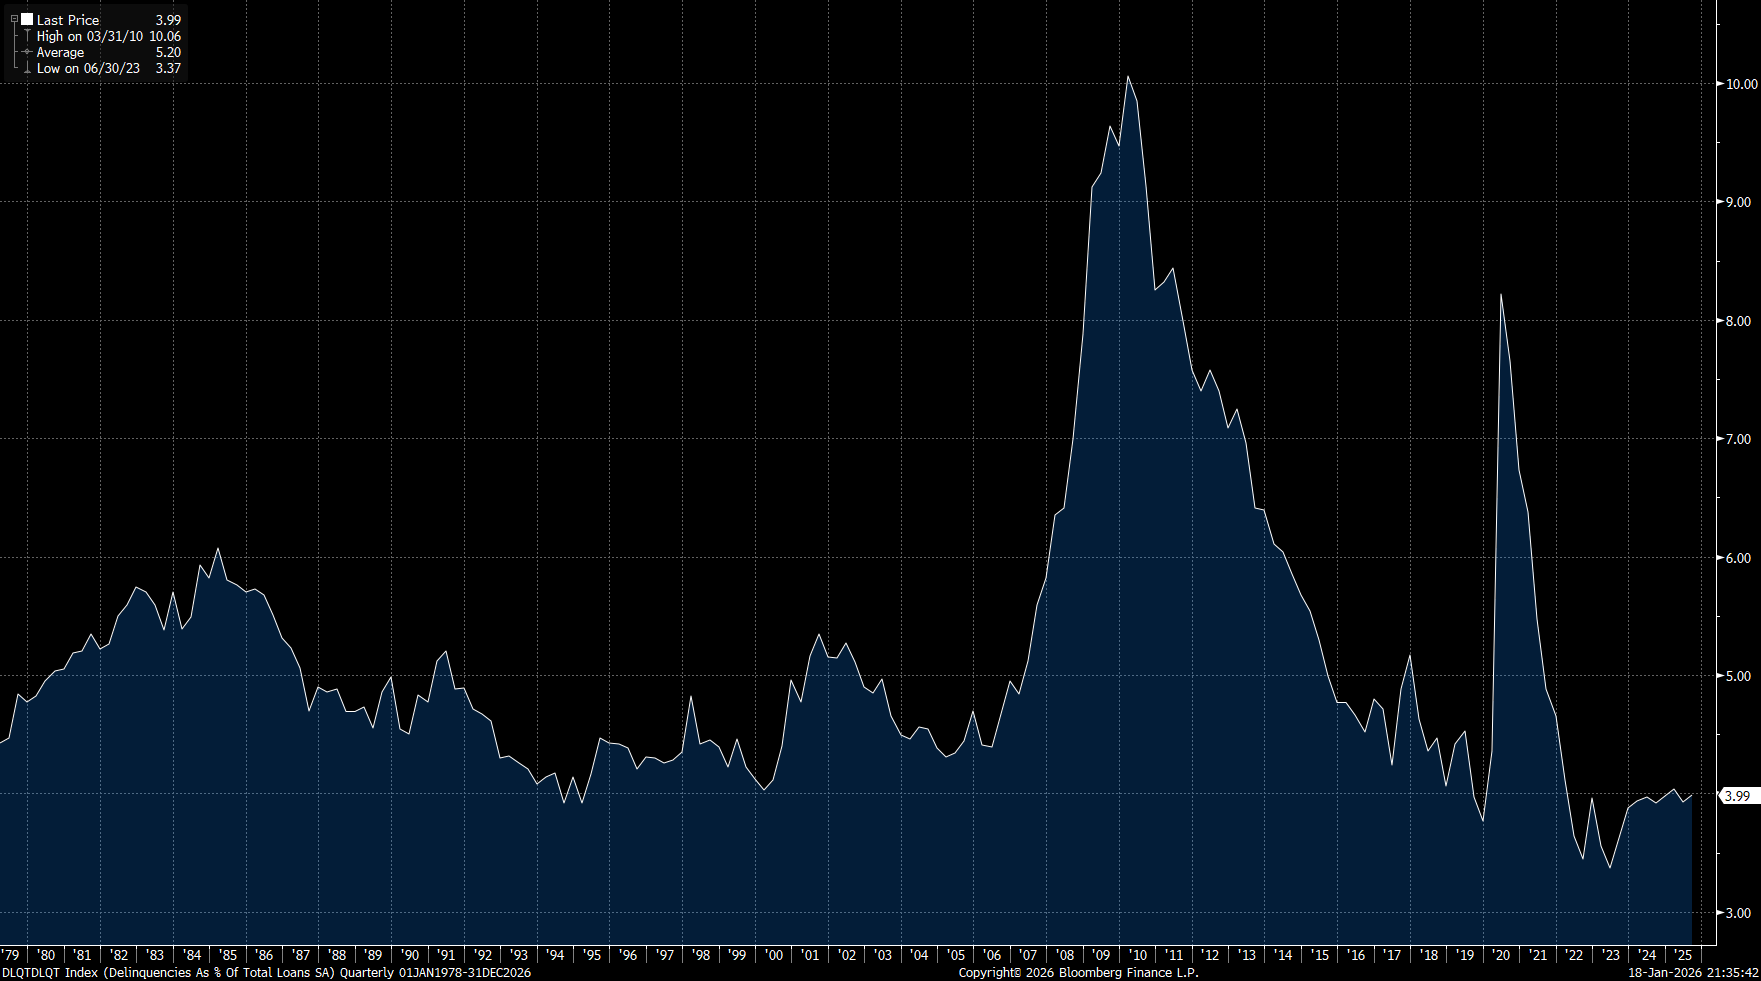
Task: Click the High marker icon in legend
Action: pos(27,36)
